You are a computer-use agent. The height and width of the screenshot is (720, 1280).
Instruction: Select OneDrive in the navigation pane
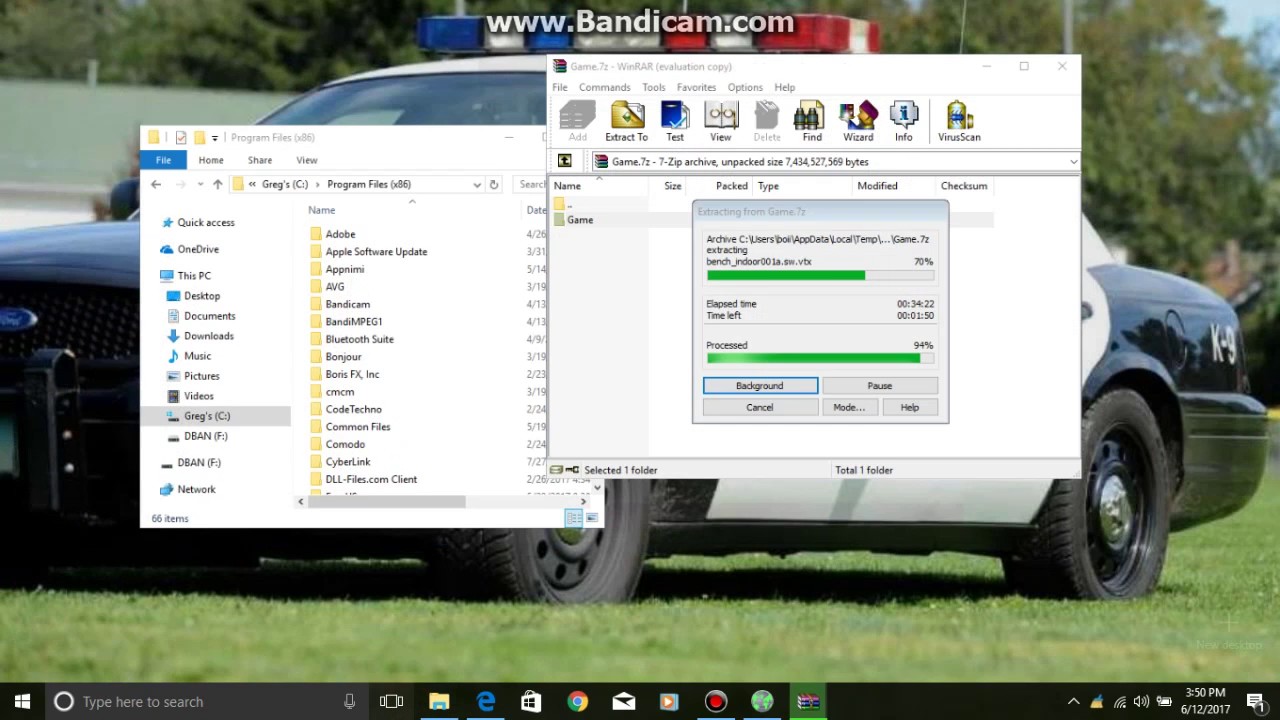[198, 249]
